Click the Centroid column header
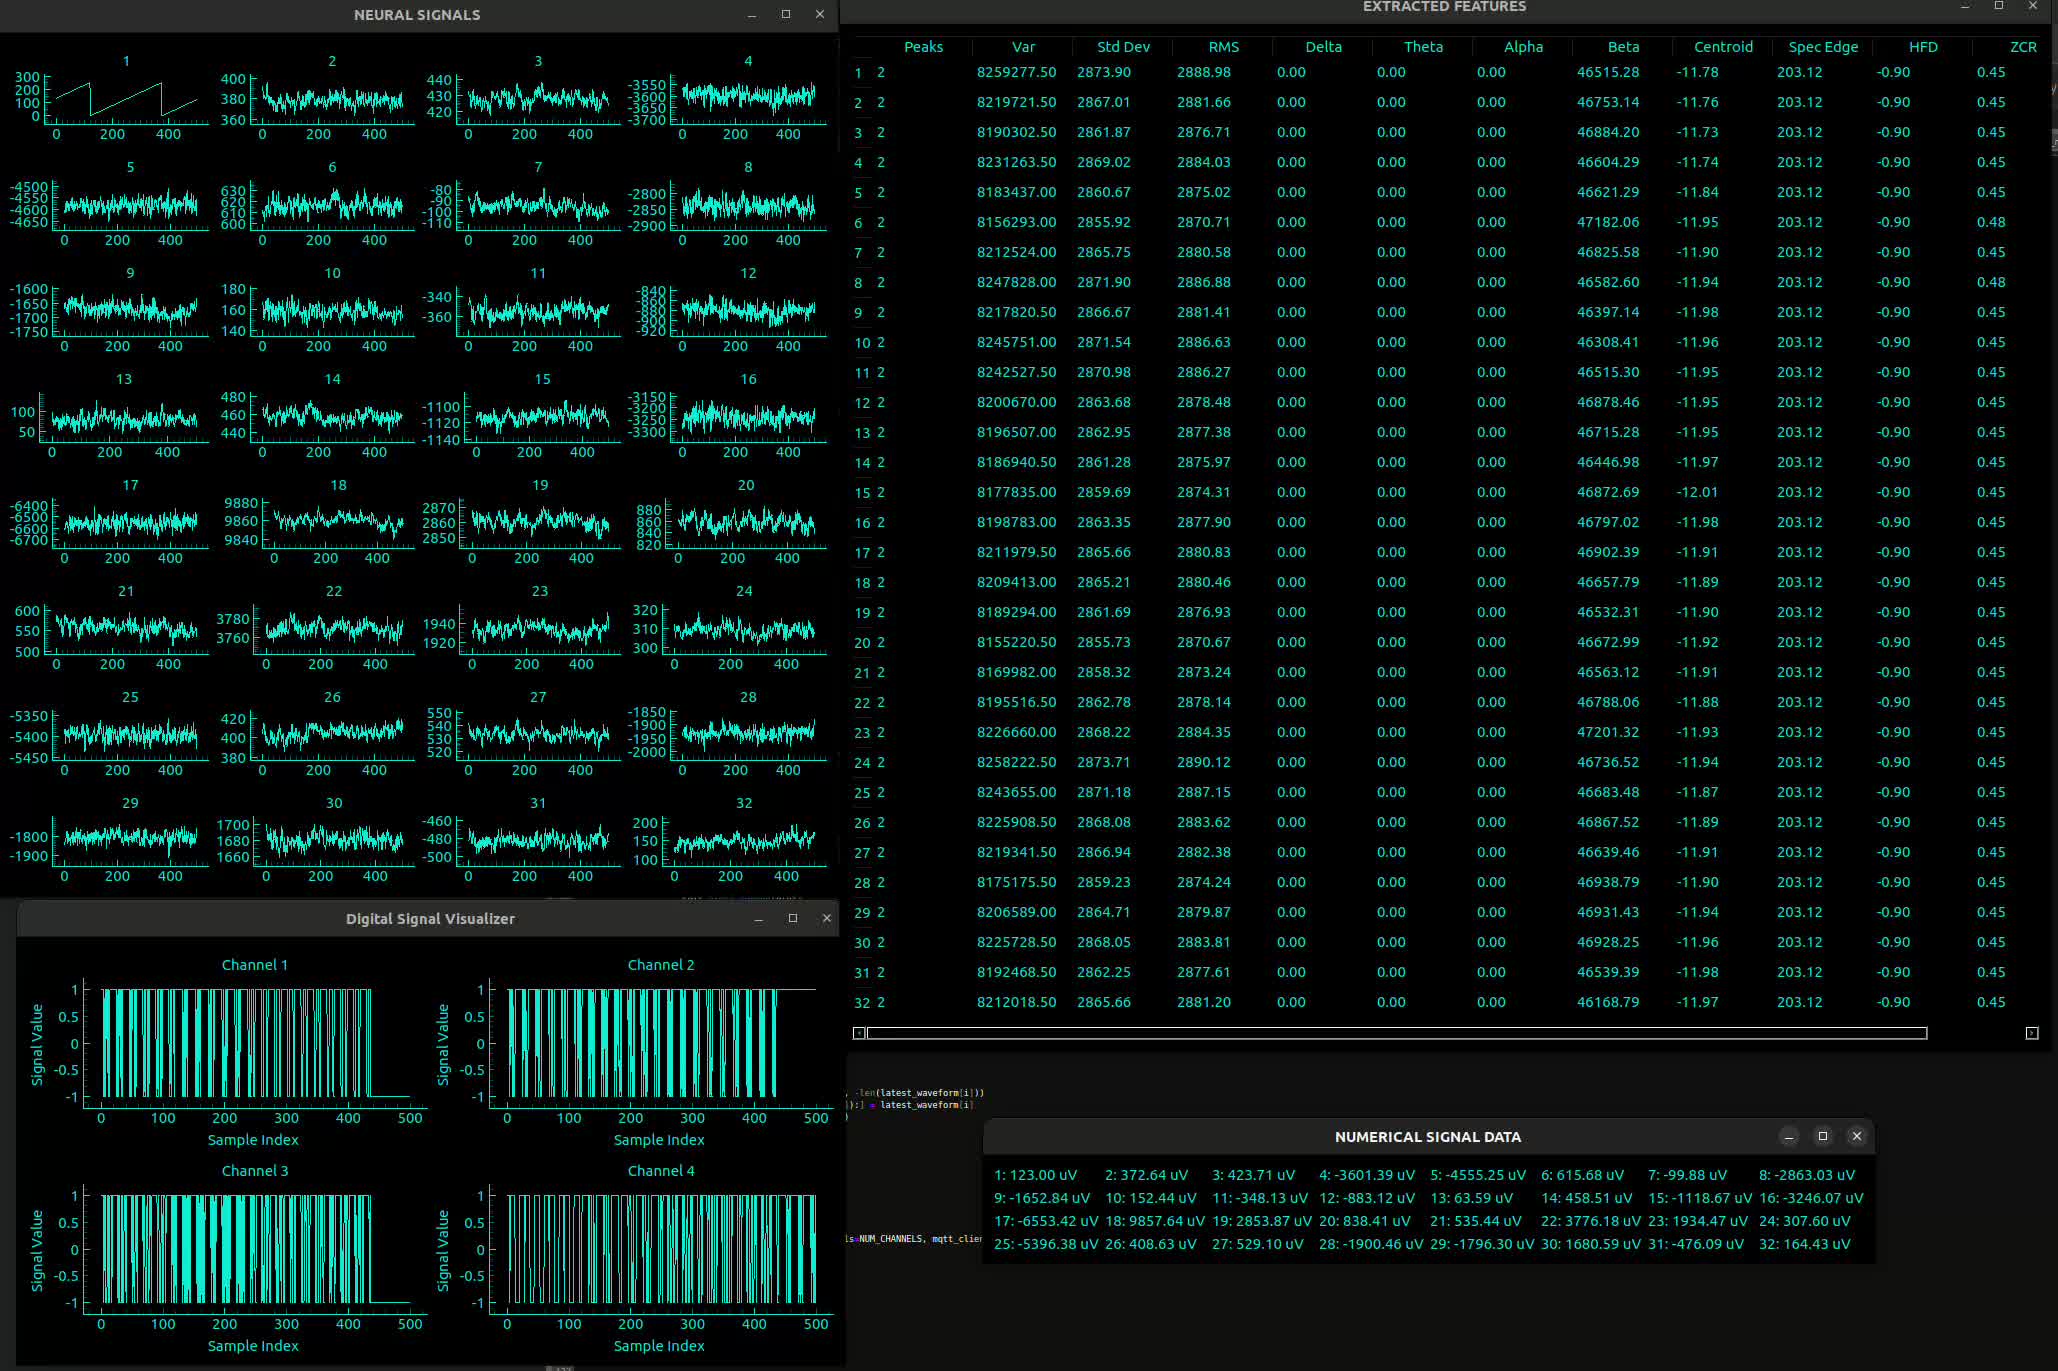 point(1723,47)
